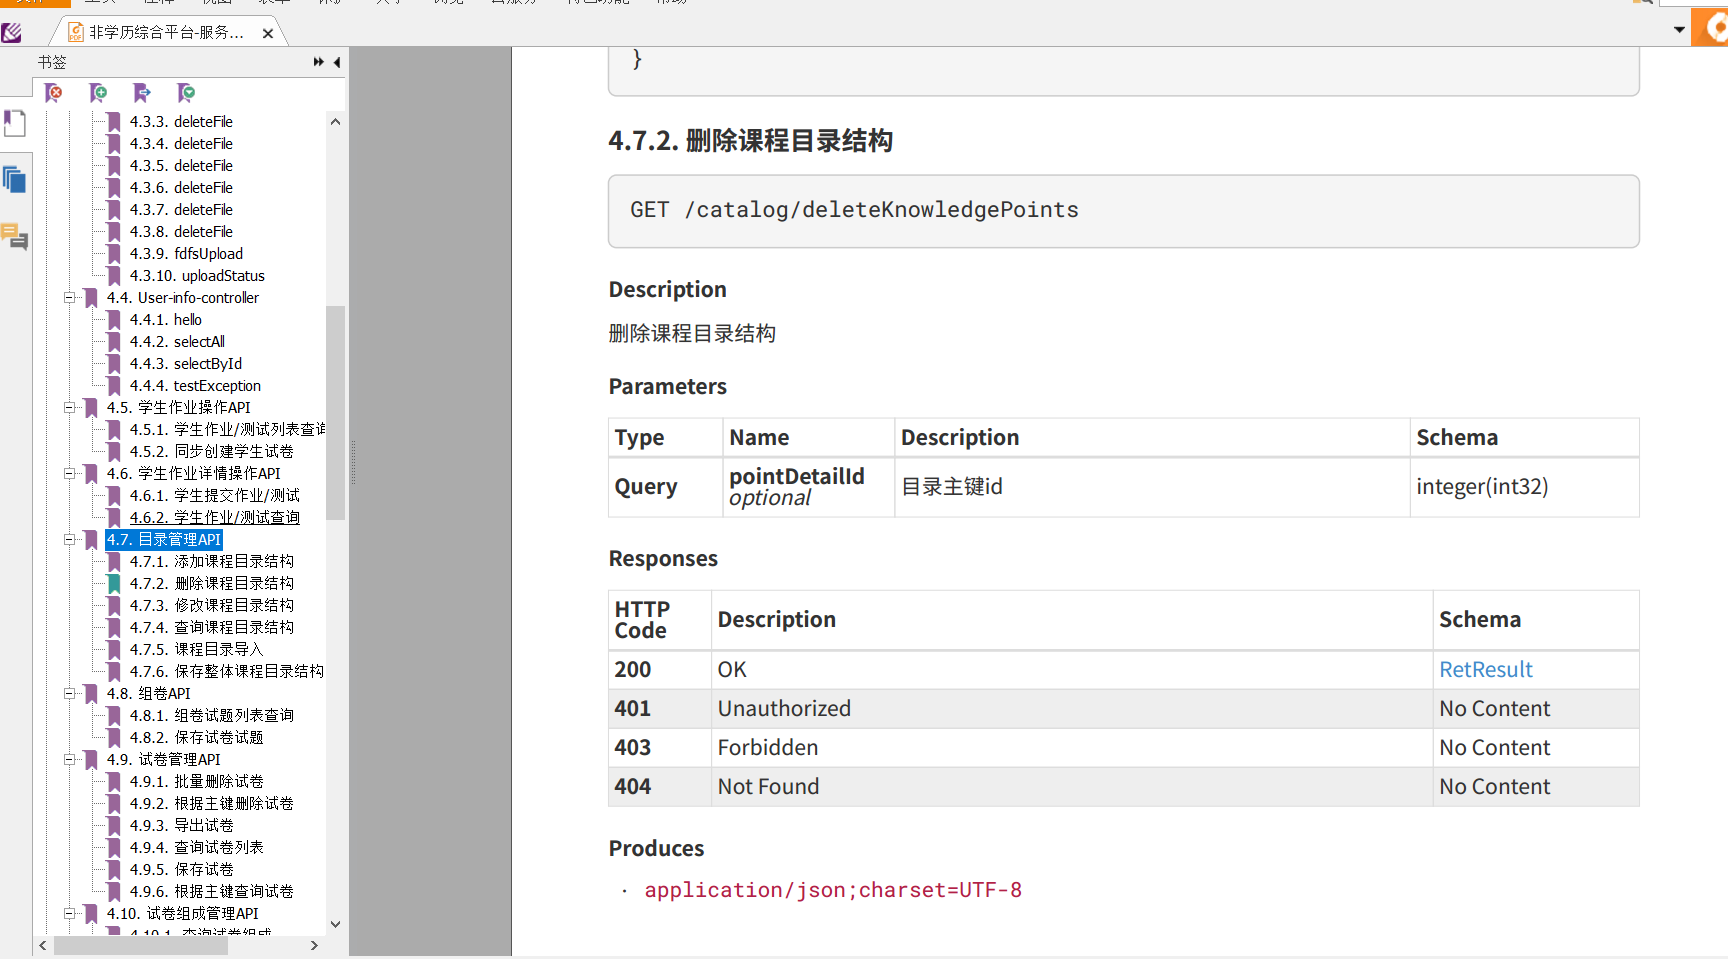Open the RetResult link in the Responses table
This screenshot has width=1728, height=959.
pos(1486,669)
